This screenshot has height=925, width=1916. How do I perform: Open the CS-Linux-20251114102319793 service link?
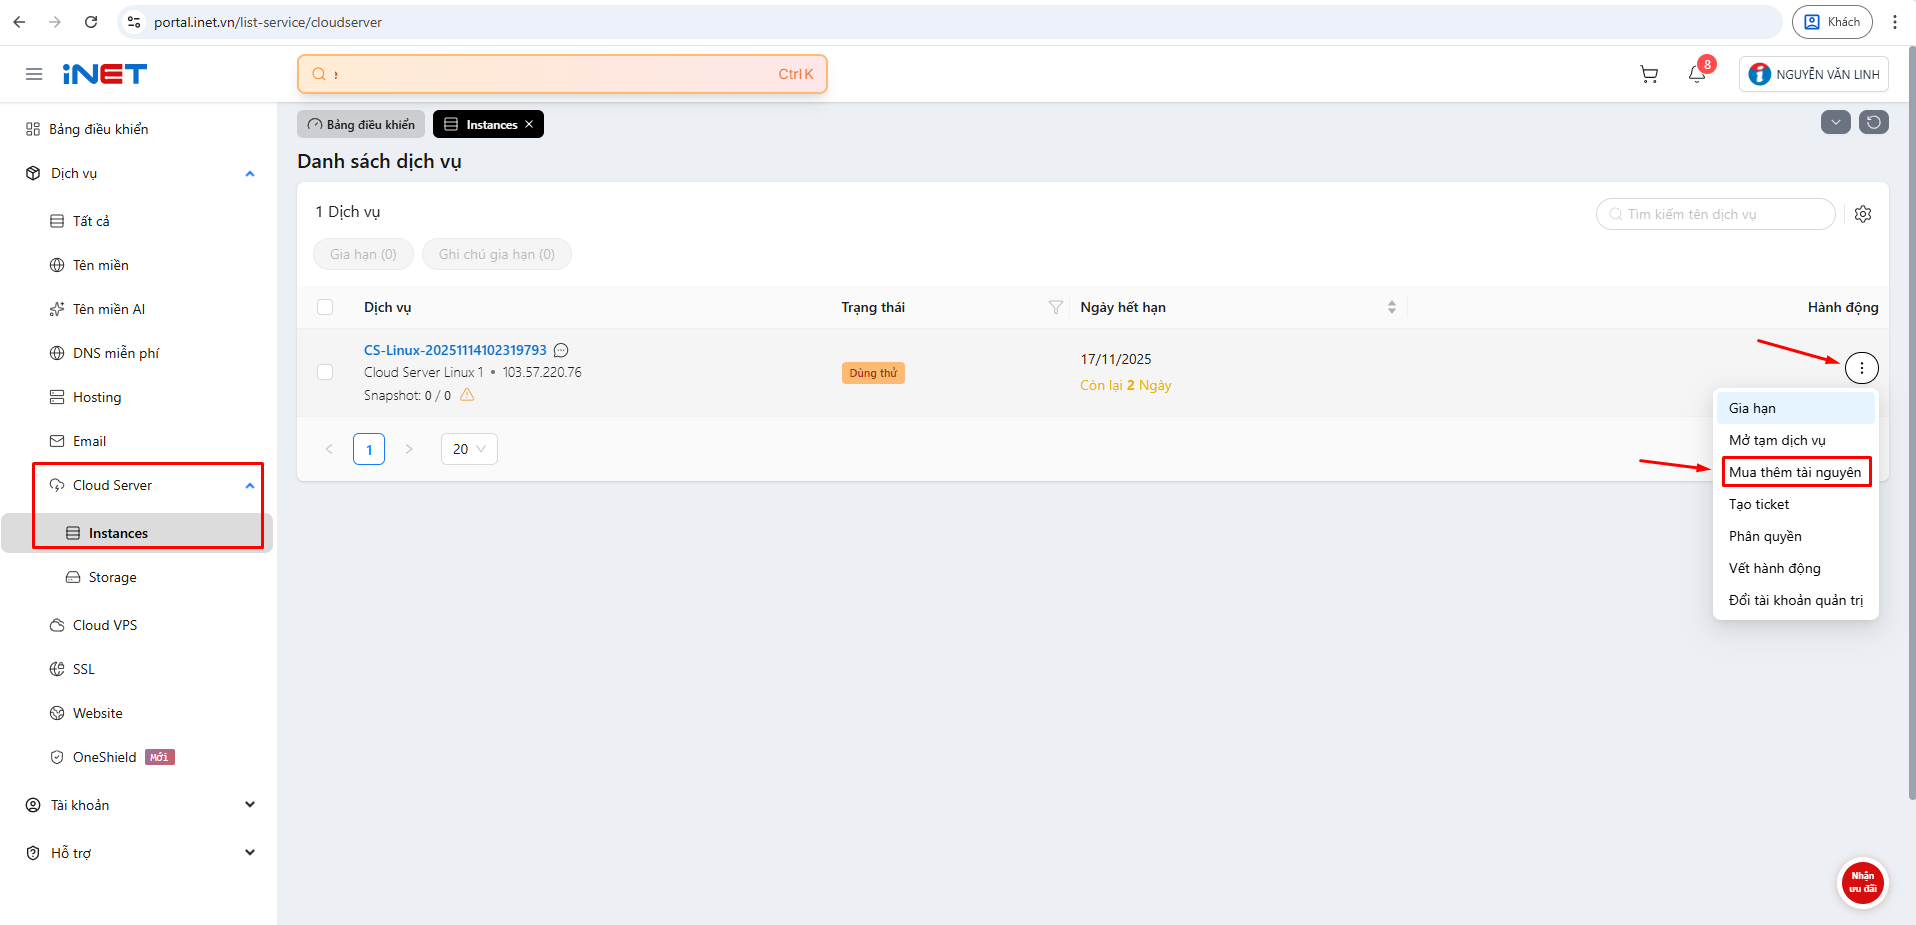[x=455, y=350]
